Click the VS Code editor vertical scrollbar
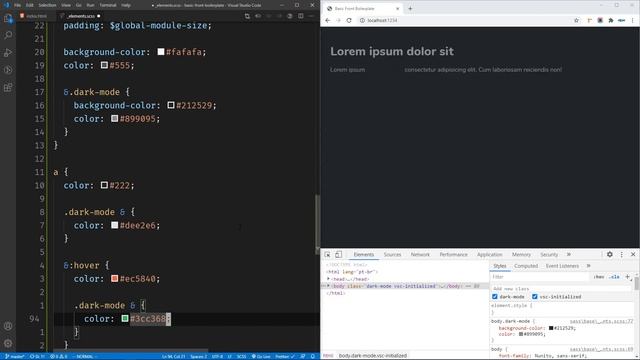Image resolution: width=640 pixels, height=360 pixels. (x=318, y=224)
